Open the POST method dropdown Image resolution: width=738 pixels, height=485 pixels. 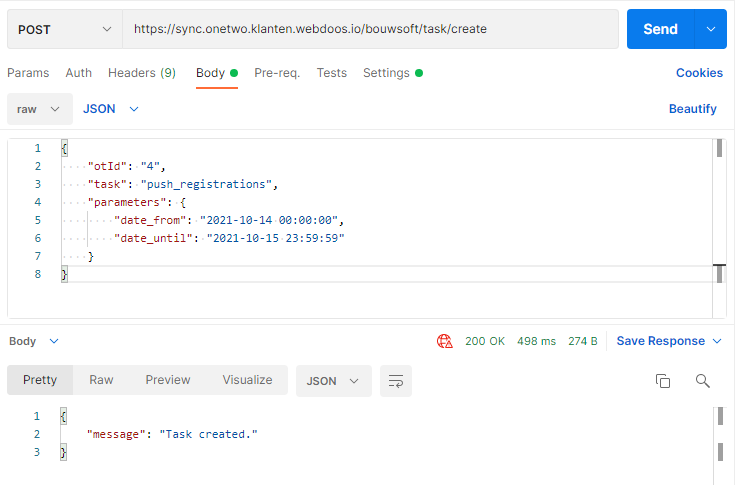(63, 29)
